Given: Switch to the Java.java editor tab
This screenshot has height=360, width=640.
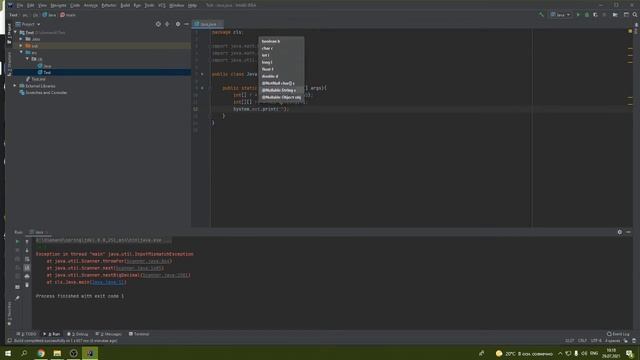Looking at the screenshot, I should (x=207, y=24).
